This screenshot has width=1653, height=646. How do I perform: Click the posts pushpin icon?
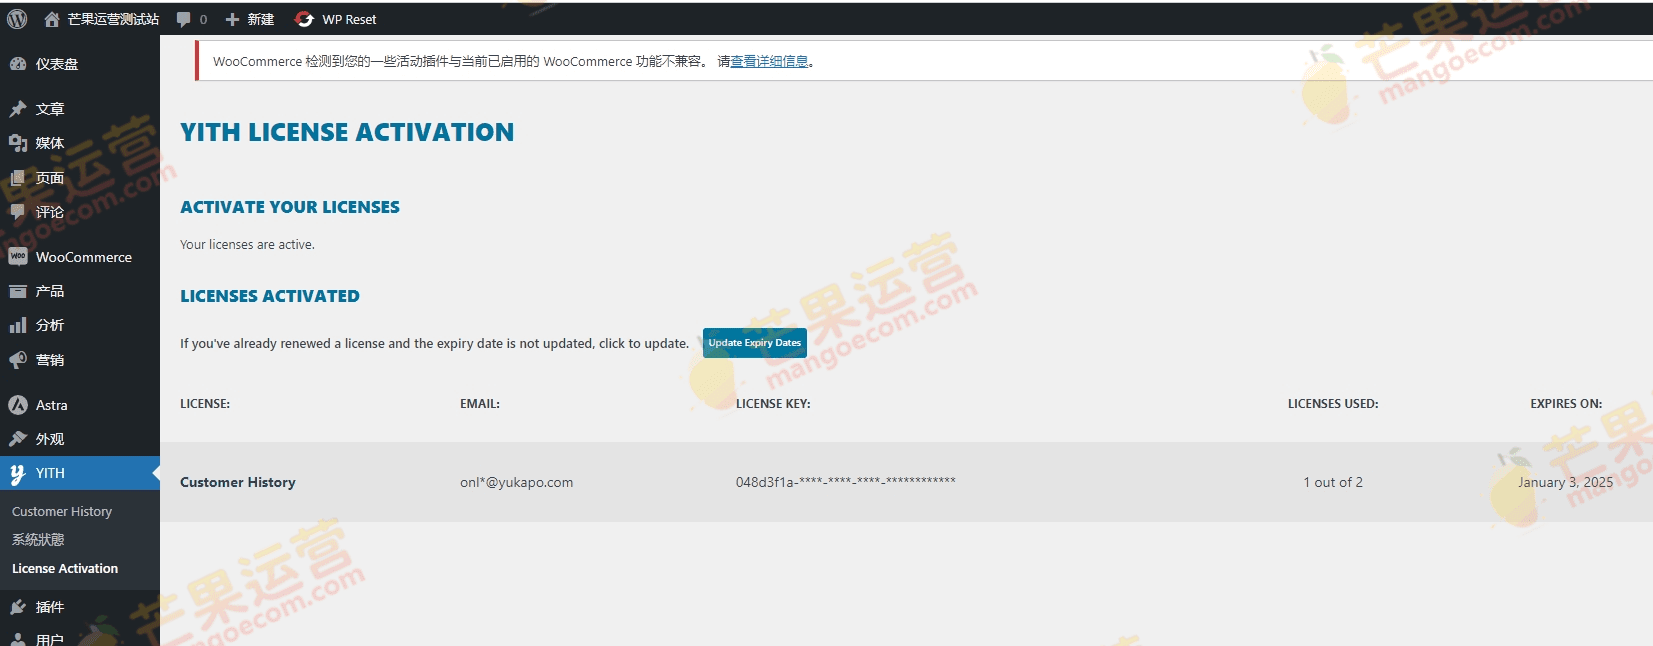pos(18,109)
